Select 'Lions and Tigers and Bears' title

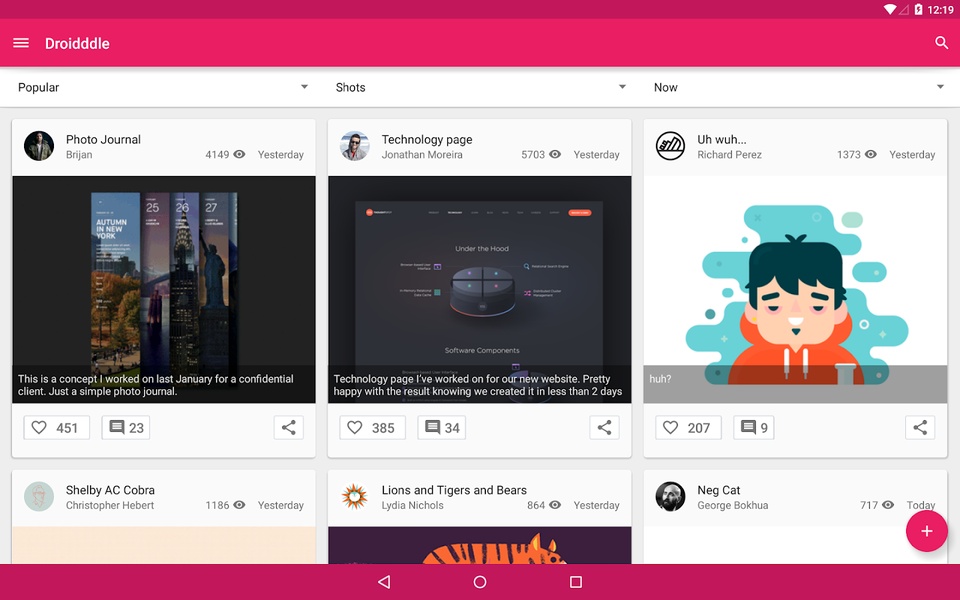(x=454, y=490)
